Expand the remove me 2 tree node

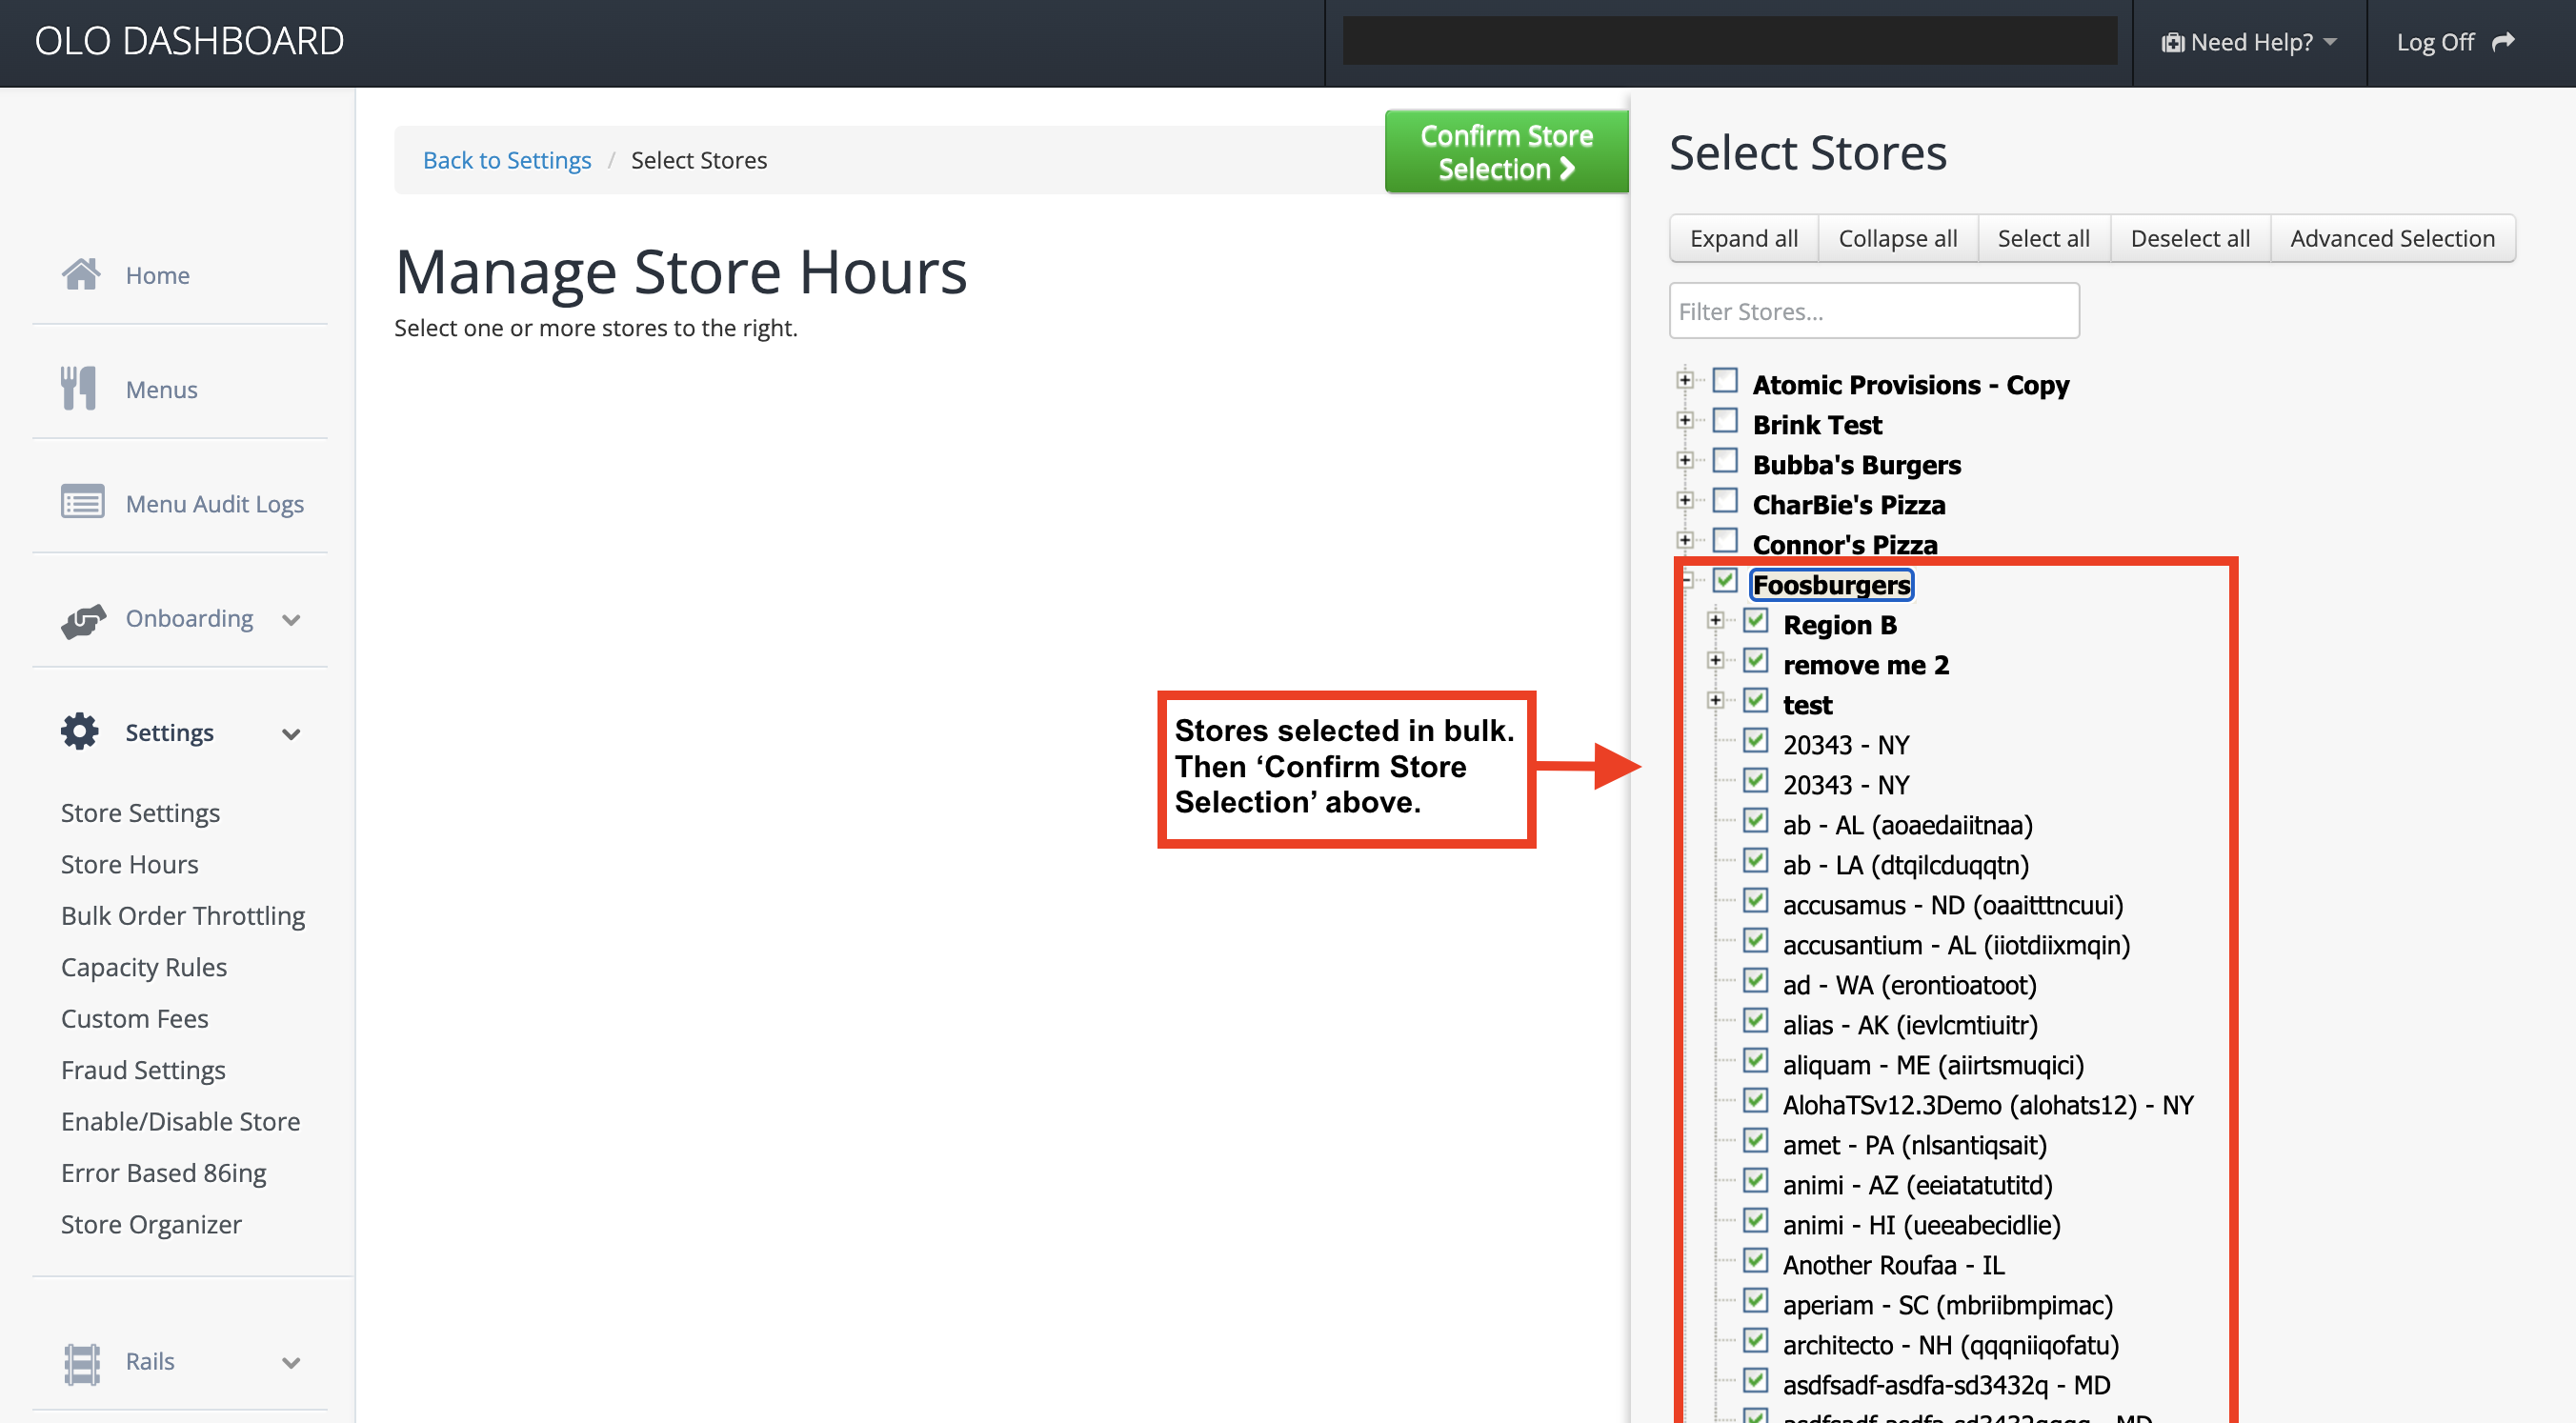(x=1715, y=660)
